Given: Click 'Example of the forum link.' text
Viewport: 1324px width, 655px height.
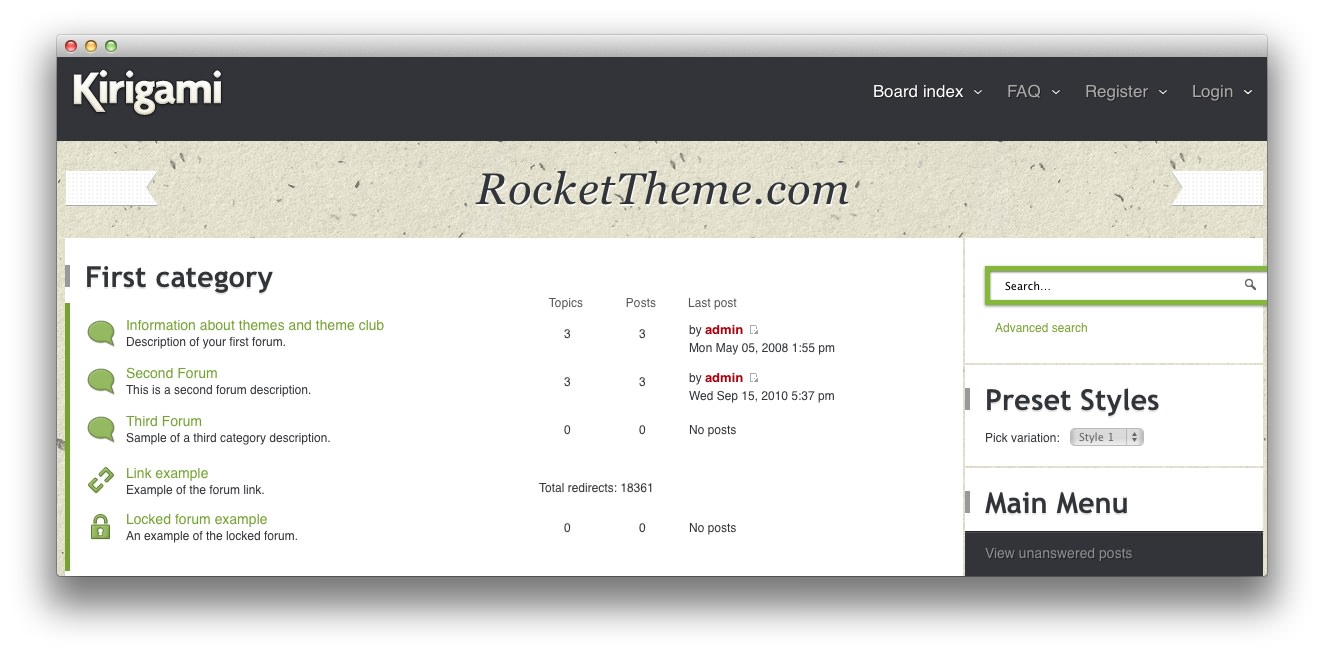Looking at the screenshot, I should click(x=195, y=490).
